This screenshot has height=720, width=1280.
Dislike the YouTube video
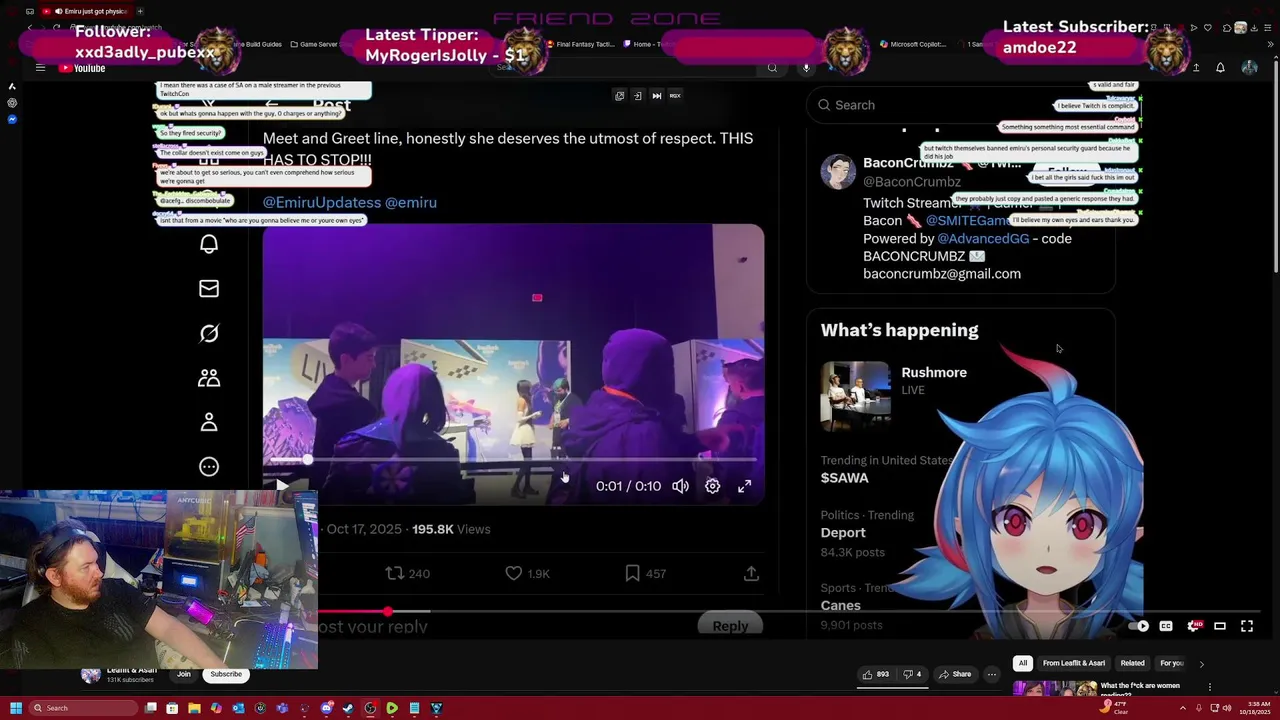[912, 674]
